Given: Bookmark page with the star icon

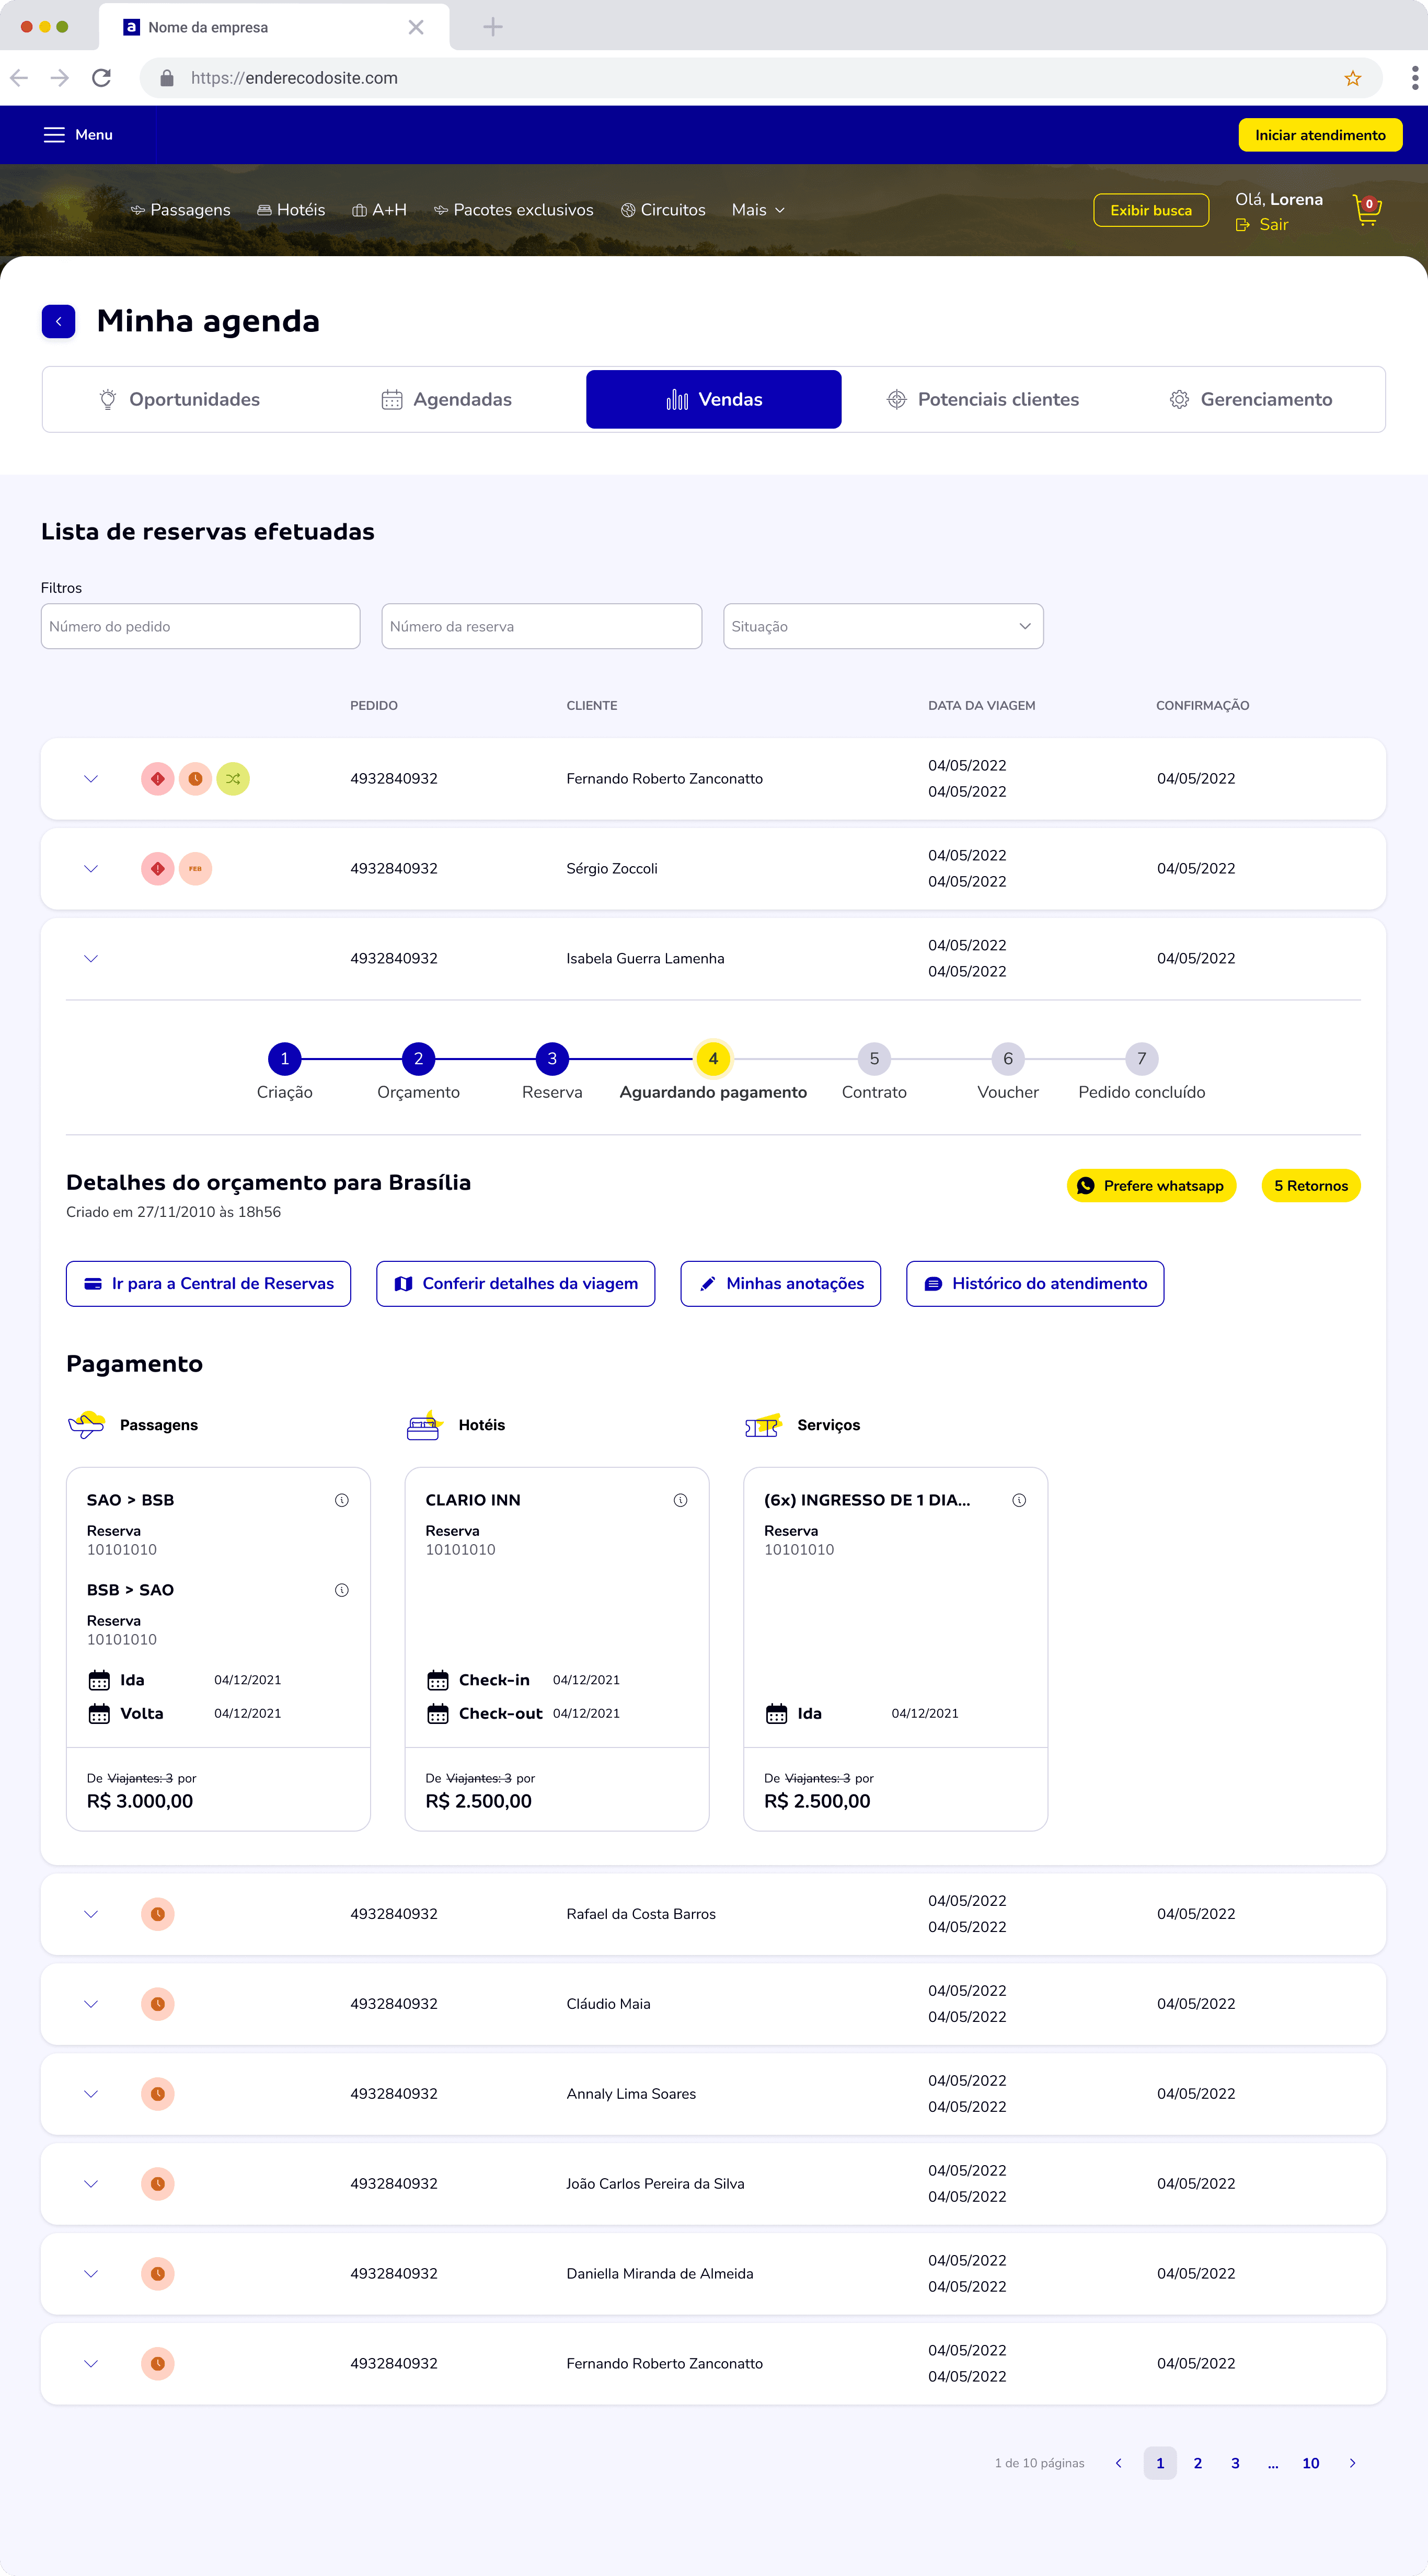Looking at the screenshot, I should pos(1352,78).
